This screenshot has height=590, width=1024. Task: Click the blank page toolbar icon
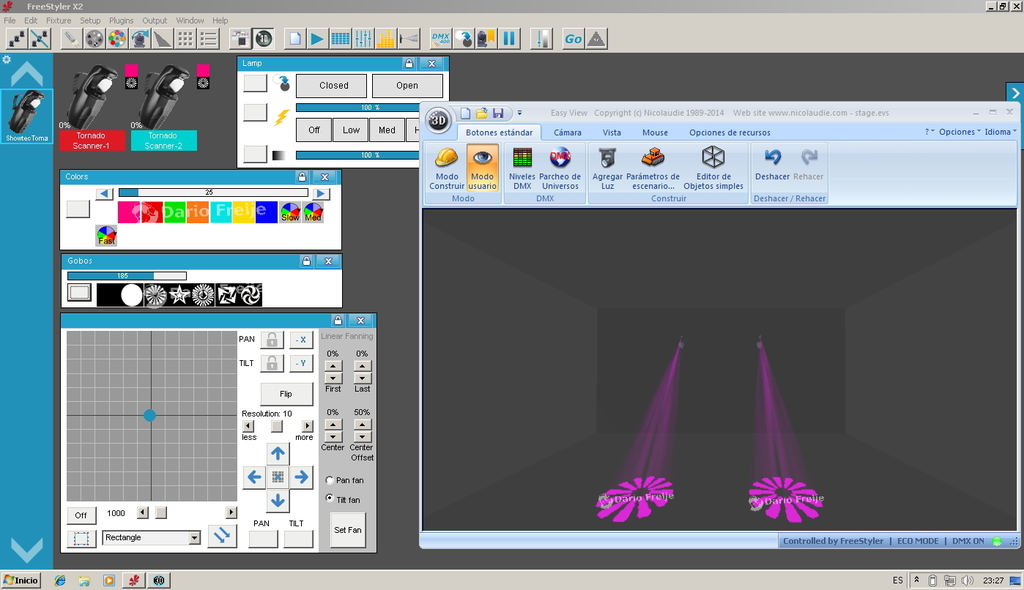[x=295, y=39]
